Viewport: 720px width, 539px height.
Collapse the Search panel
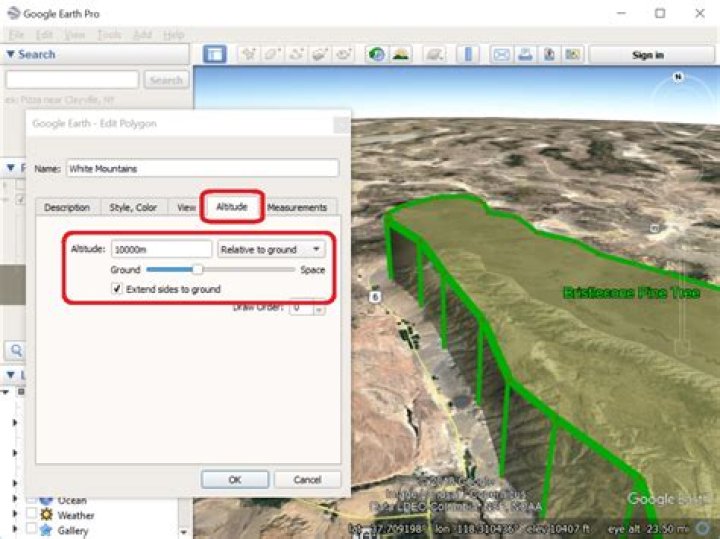coord(11,54)
